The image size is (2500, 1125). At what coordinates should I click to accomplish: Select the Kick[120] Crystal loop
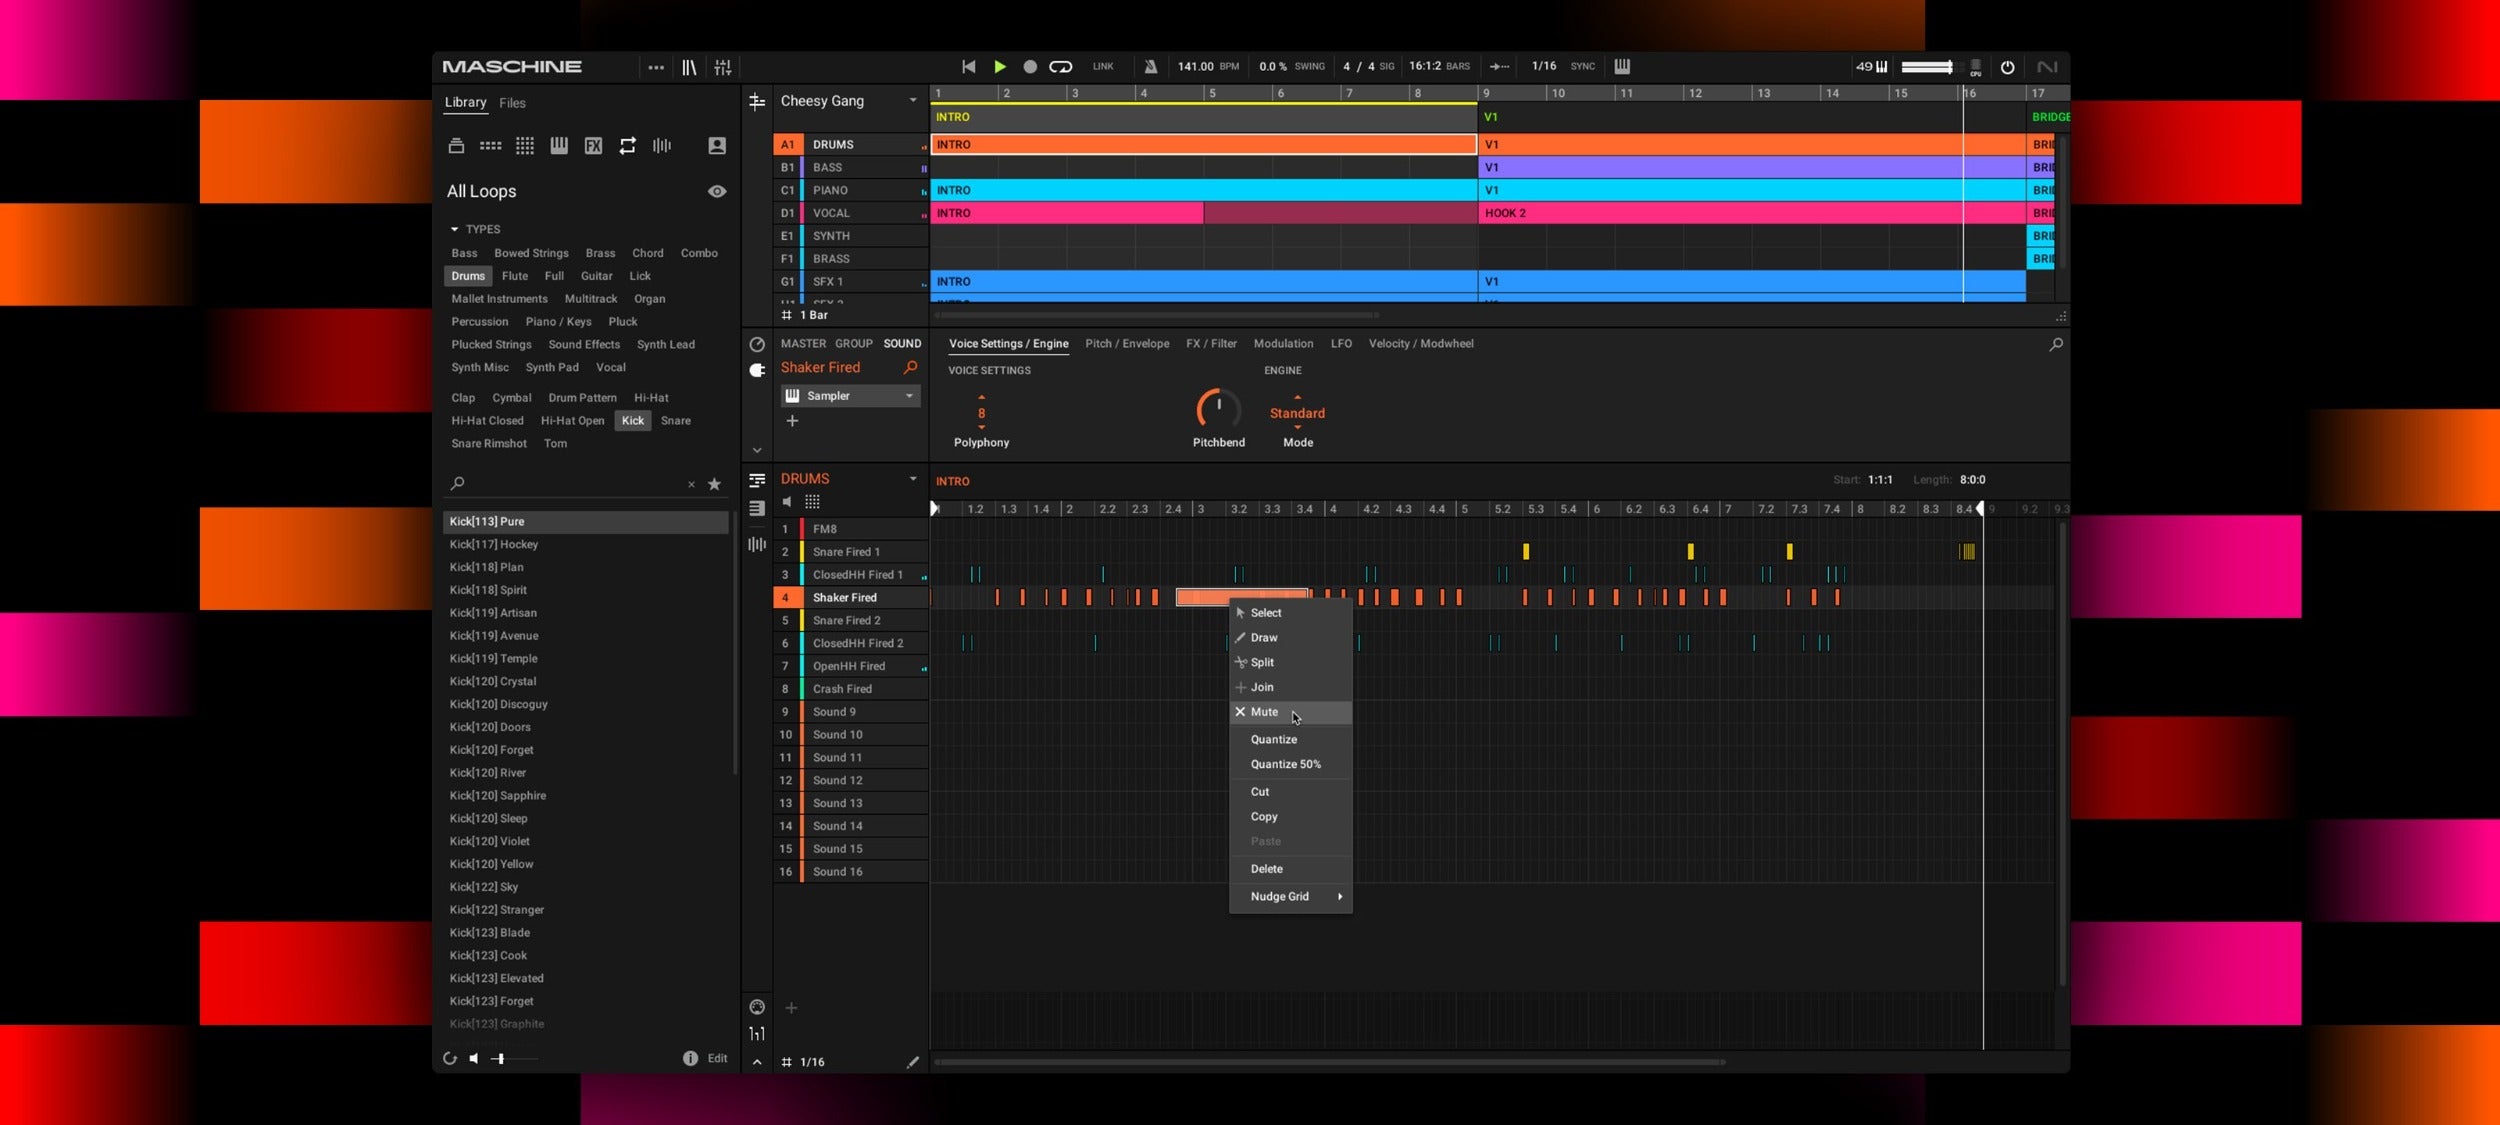(493, 681)
